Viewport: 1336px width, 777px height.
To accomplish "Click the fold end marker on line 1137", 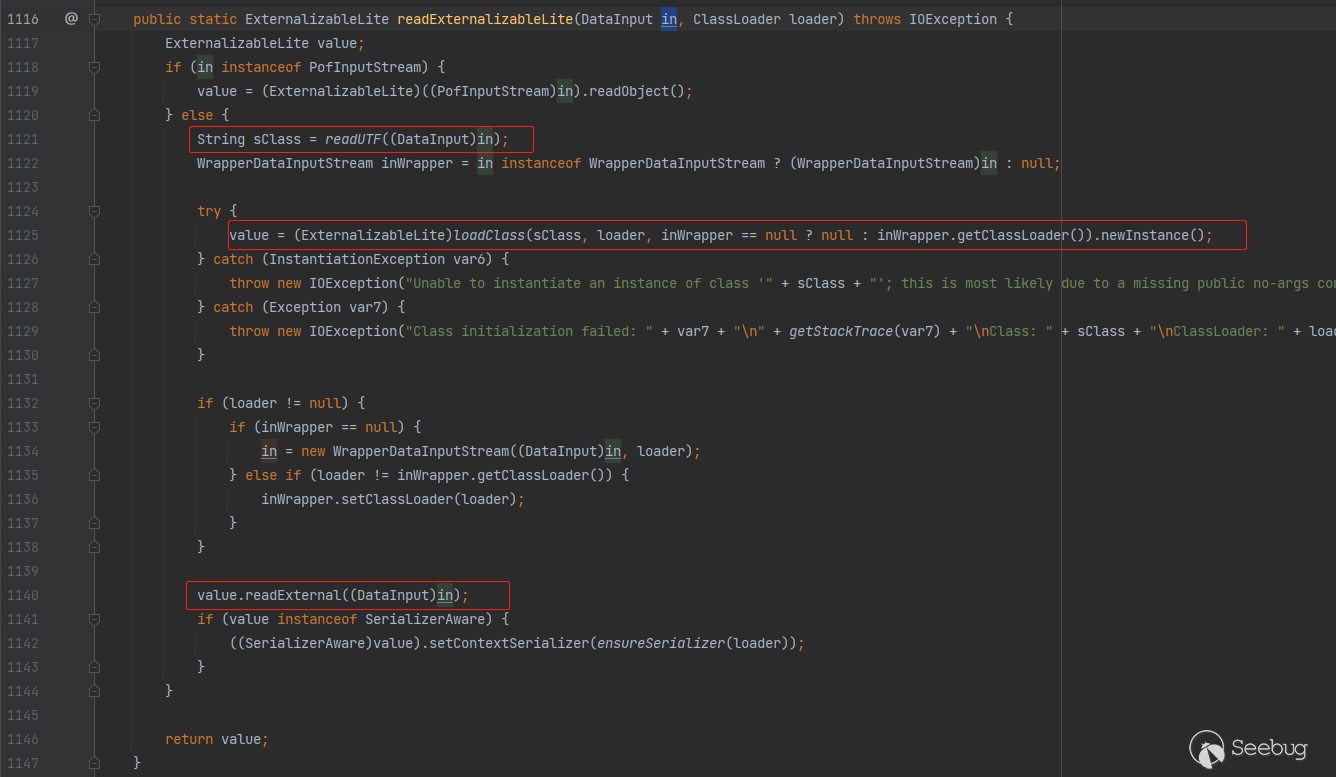I will click(94, 523).
